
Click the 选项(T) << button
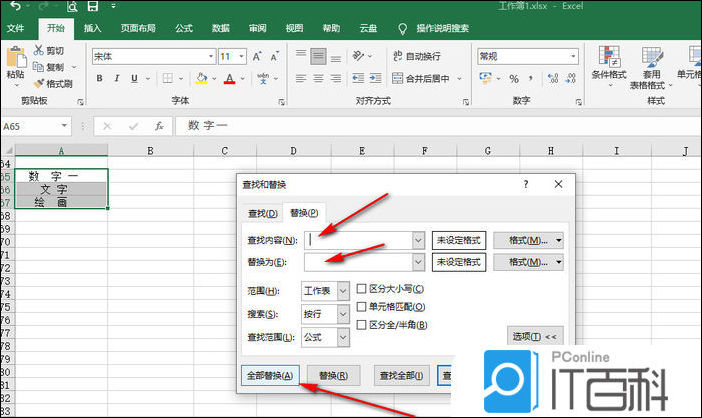(x=535, y=336)
